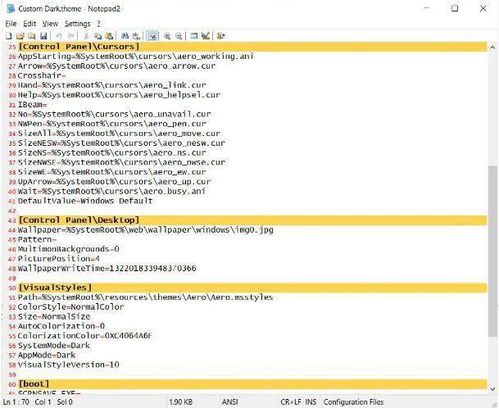Click the Open file folder icon

pyautogui.click(x=20, y=36)
